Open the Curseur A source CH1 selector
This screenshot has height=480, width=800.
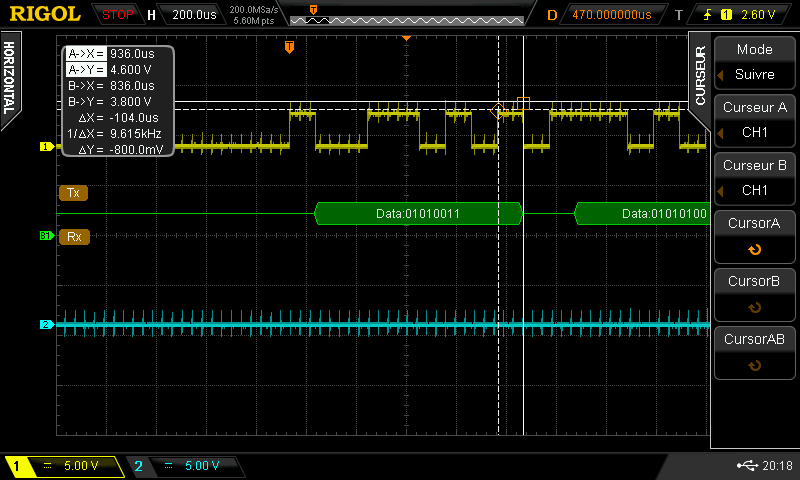click(754, 120)
